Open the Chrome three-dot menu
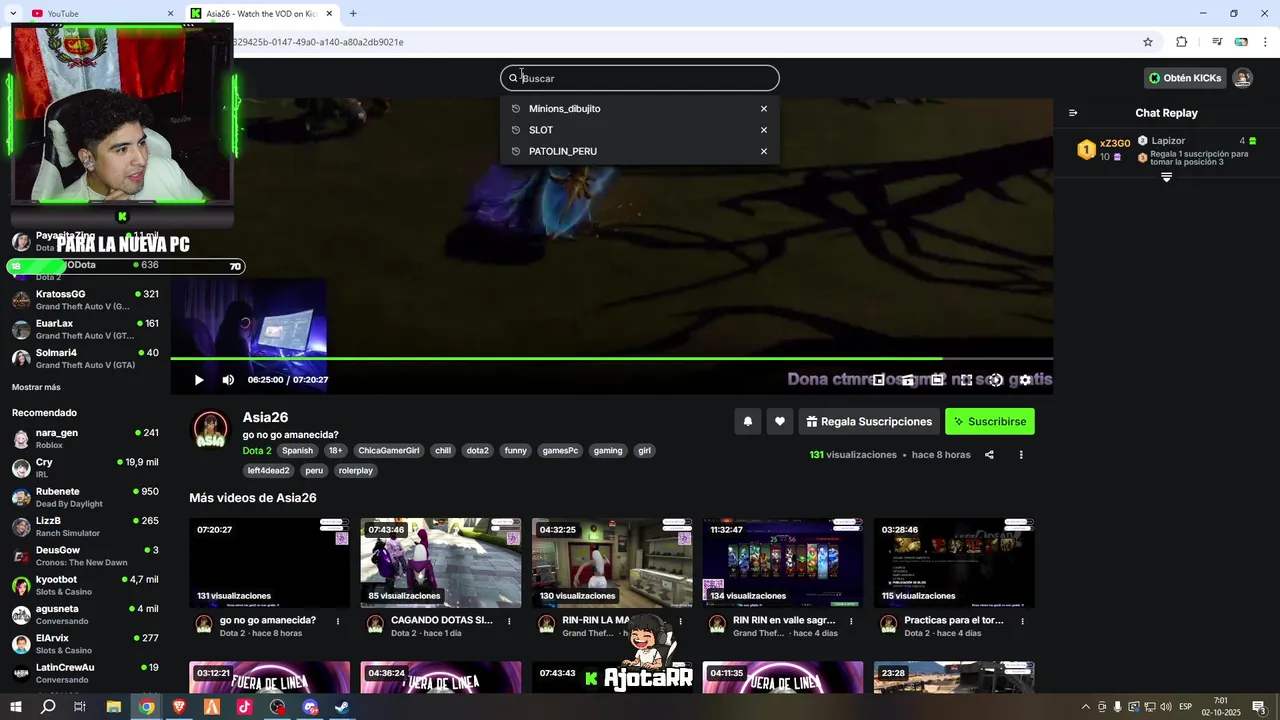 pyautogui.click(x=1266, y=42)
